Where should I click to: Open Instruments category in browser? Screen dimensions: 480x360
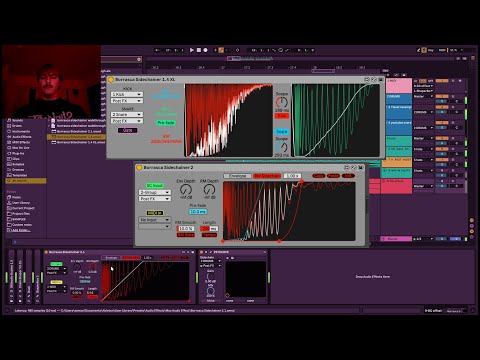pyautogui.click(x=18, y=131)
